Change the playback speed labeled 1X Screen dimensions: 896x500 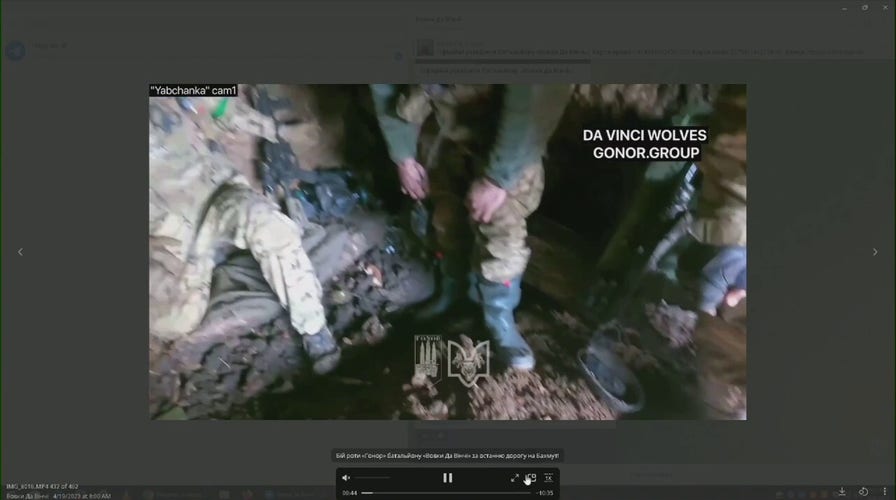click(548, 478)
